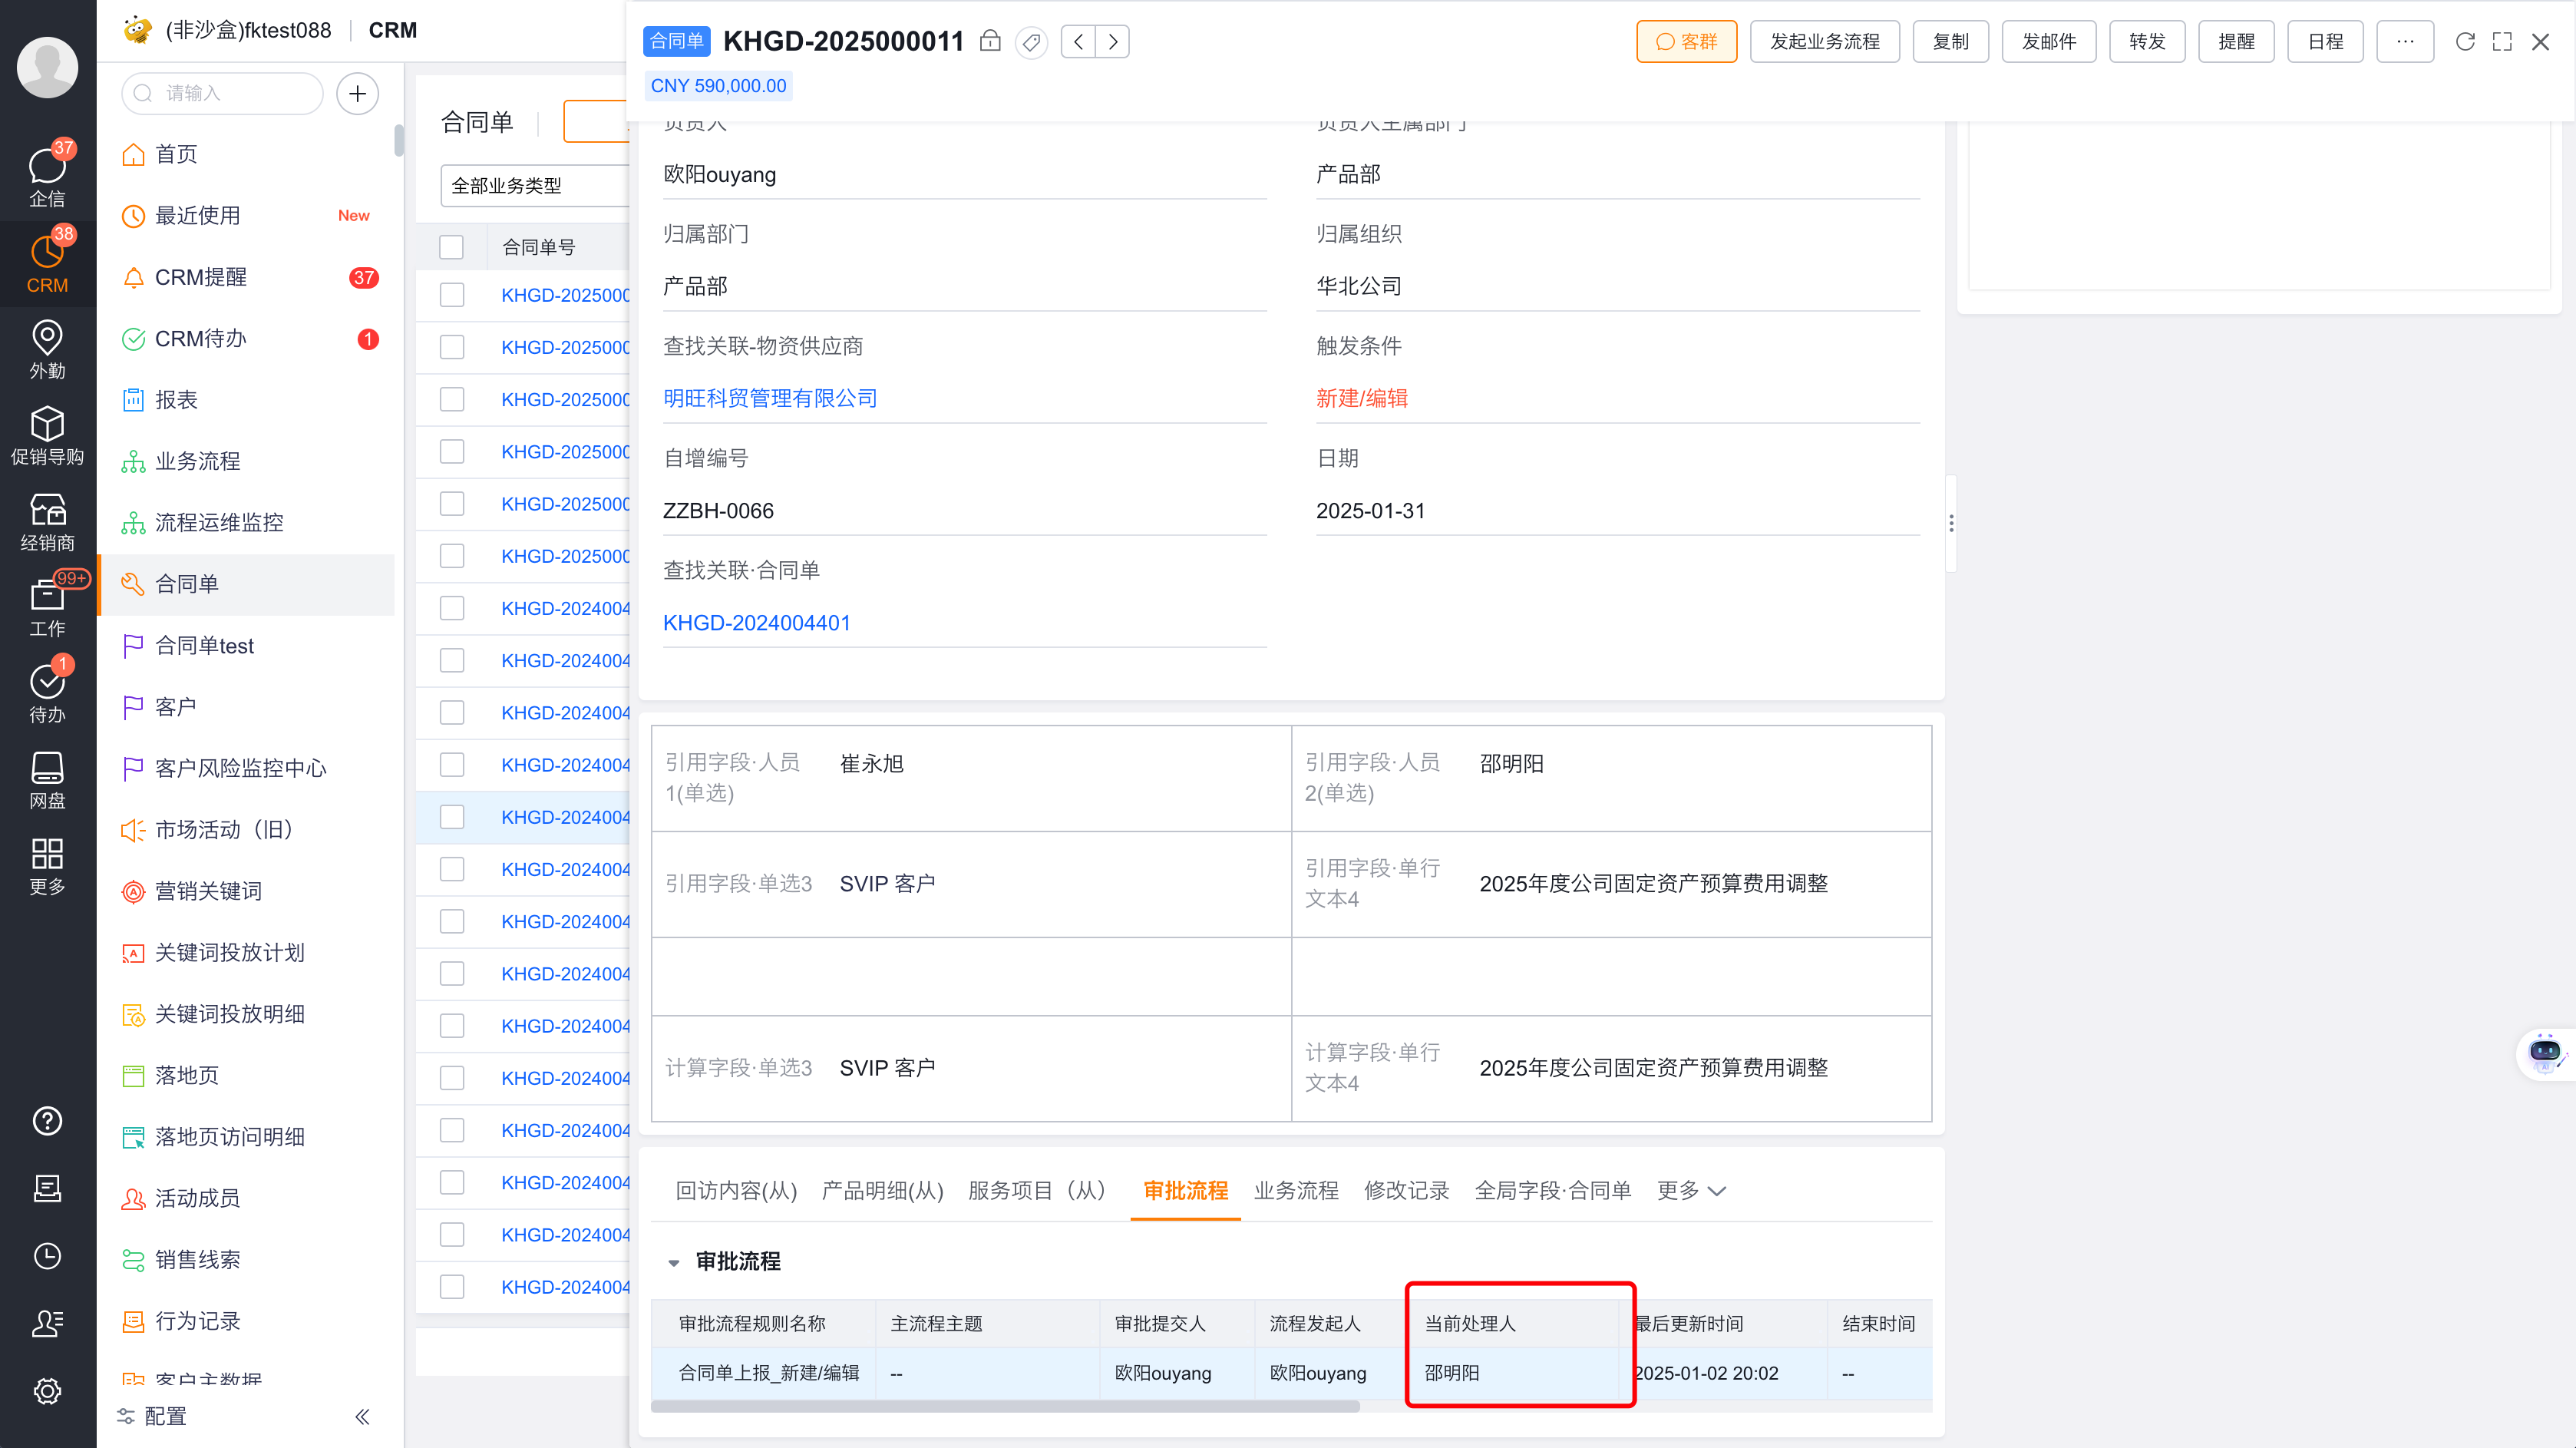
Task: Open the 经销商 dealer icon
Action: [x=47, y=521]
